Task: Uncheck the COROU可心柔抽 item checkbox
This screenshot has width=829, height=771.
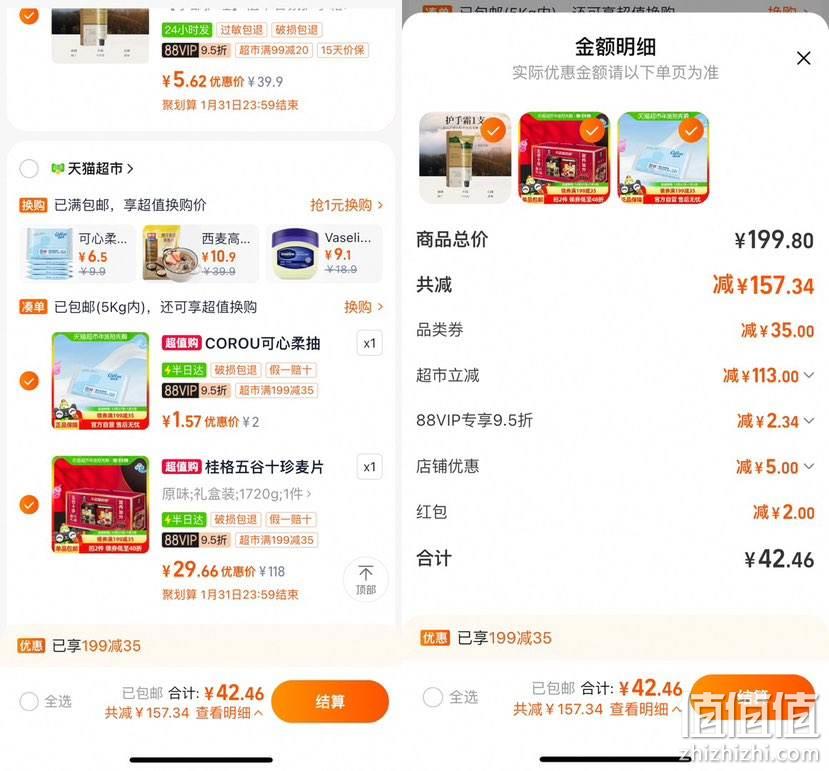Action: pyautogui.click(x=29, y=381)
